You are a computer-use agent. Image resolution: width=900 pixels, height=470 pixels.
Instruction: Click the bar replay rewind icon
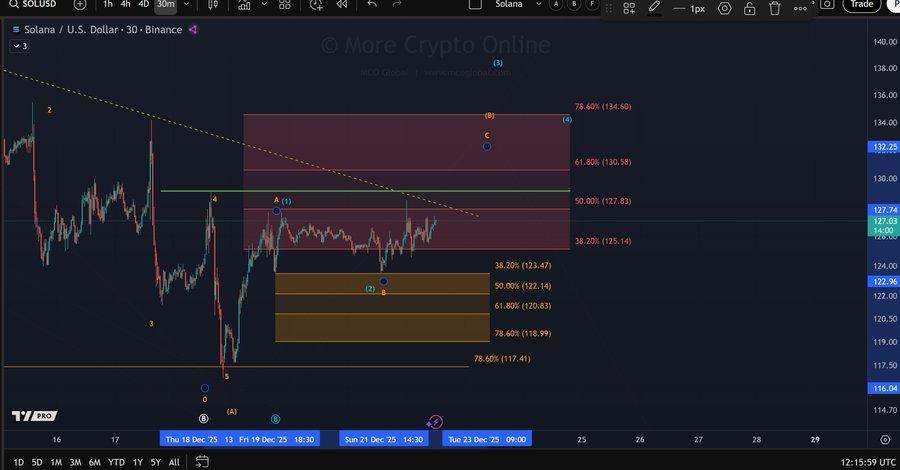(x=340, y=5)
